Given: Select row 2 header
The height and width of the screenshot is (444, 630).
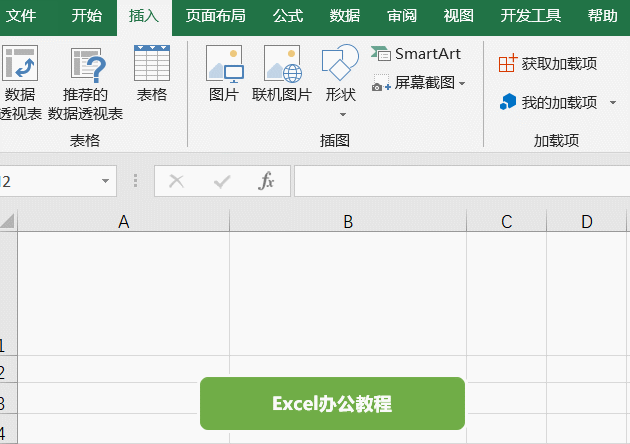Looking at the screenshot, I should pos(8,369).
